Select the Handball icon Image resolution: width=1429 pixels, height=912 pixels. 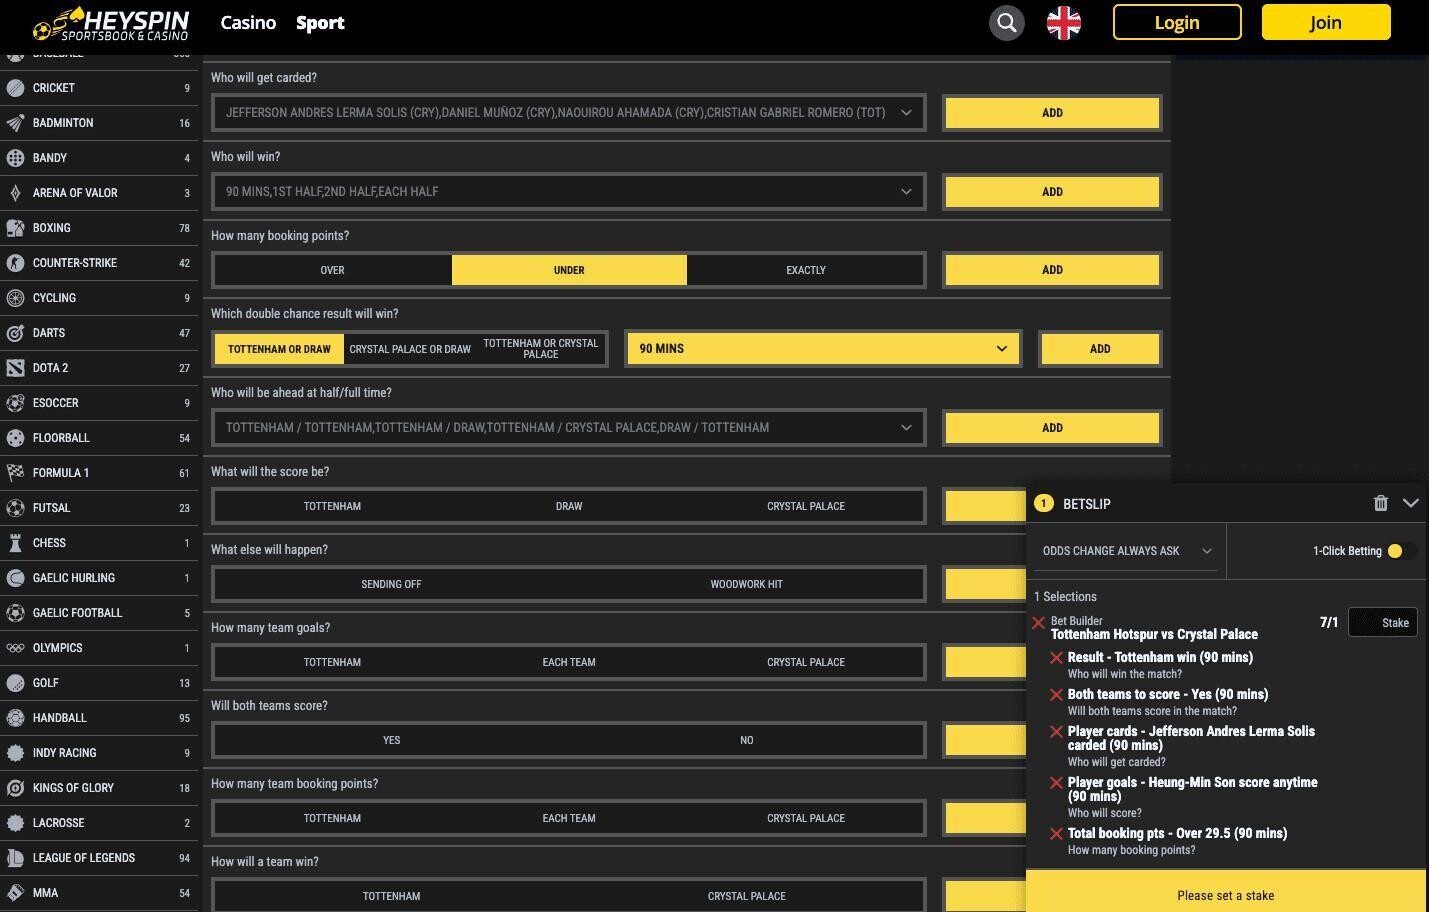15,718
